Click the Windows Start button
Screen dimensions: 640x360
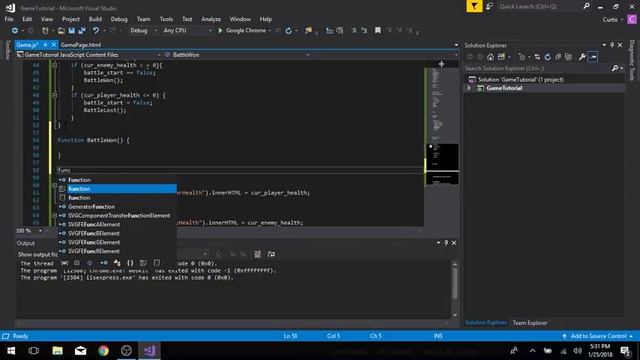[x=11, y=351]
